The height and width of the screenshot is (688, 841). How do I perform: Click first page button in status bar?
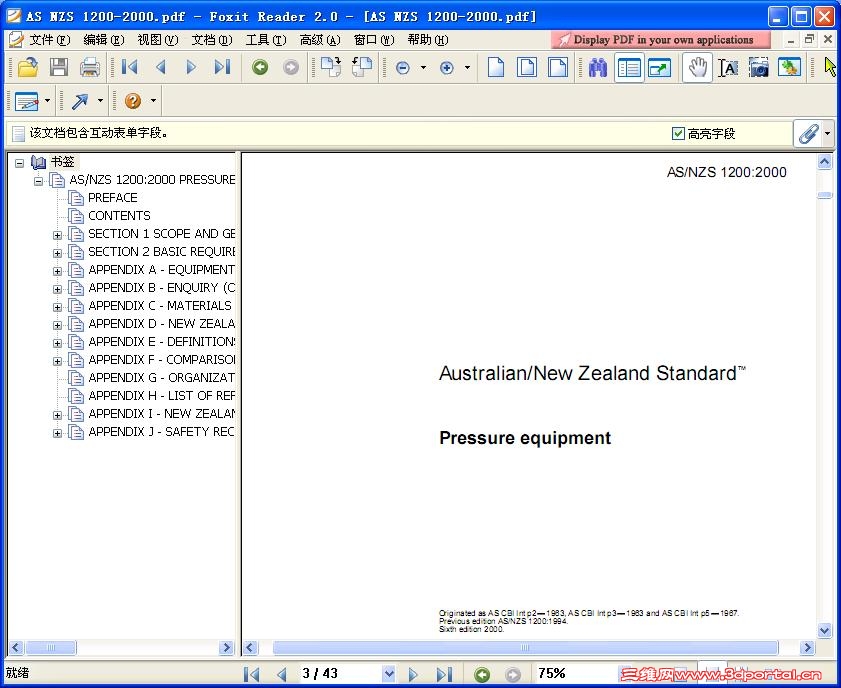coord(252,674)
